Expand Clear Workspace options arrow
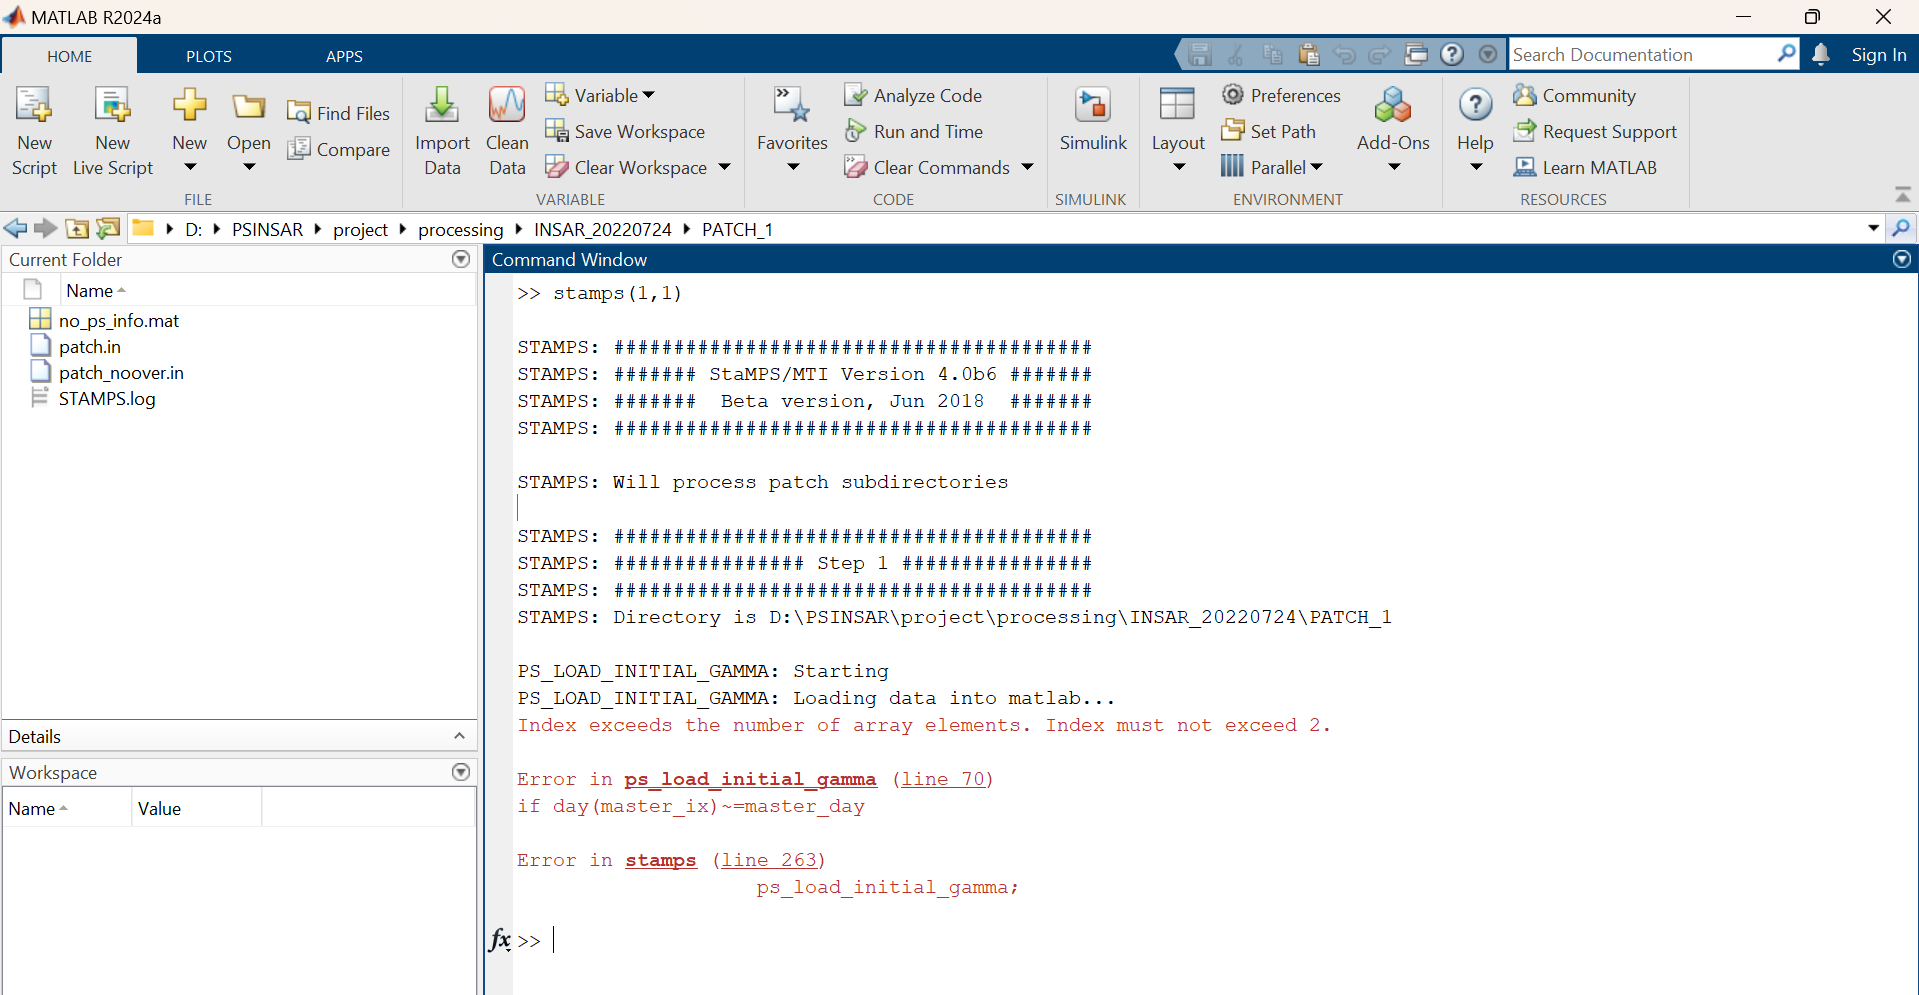Image resolution: width=1919 pixels, height=995 pixels. (x=724, y=167)
